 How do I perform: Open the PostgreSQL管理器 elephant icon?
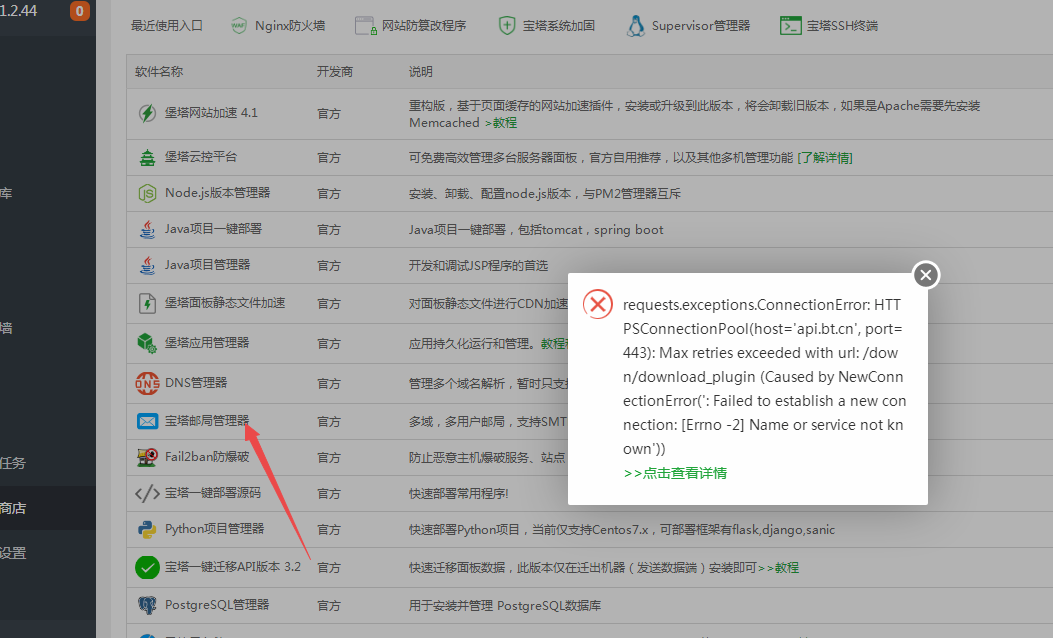click(x=146, y=604)
